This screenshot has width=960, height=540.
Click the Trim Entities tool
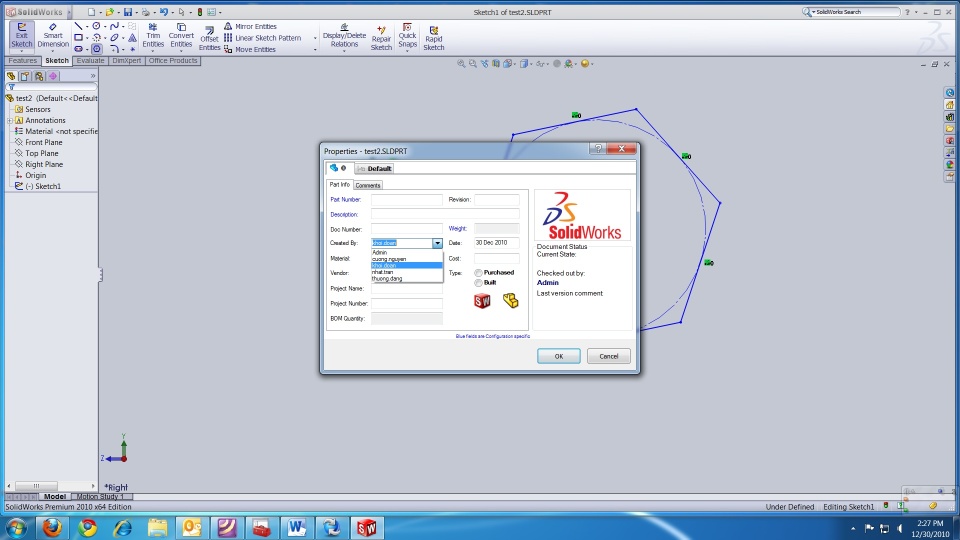[x=153, y=36]
